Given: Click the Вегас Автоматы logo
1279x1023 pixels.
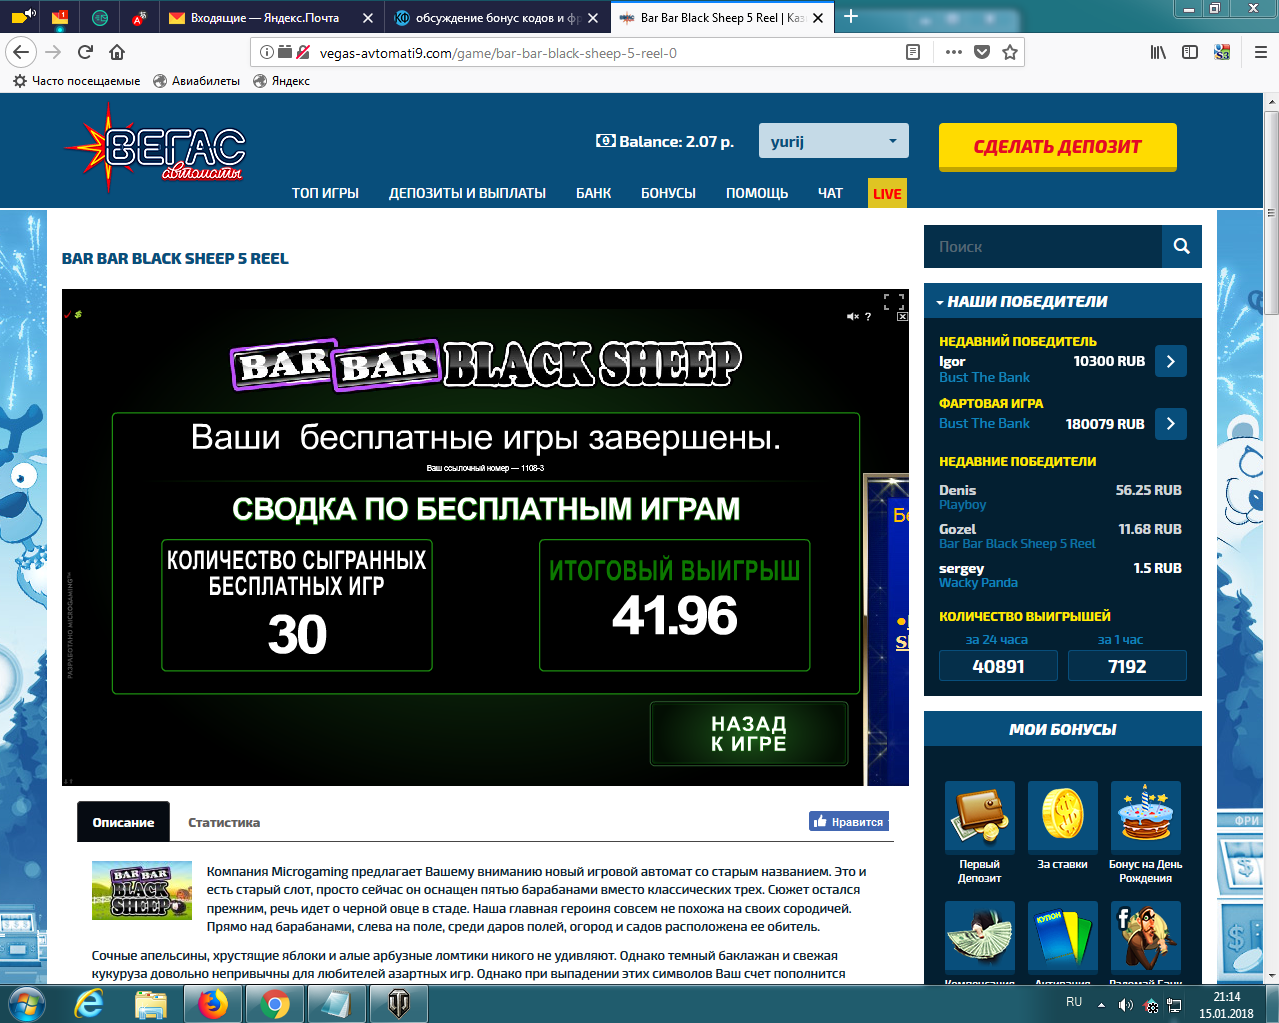Looking at the screenshot, I should (155, 147).
